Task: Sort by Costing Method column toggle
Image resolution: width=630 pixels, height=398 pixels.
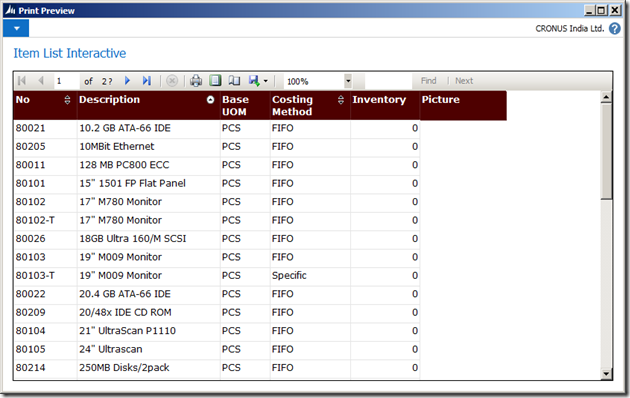Action: coord(341,100)
